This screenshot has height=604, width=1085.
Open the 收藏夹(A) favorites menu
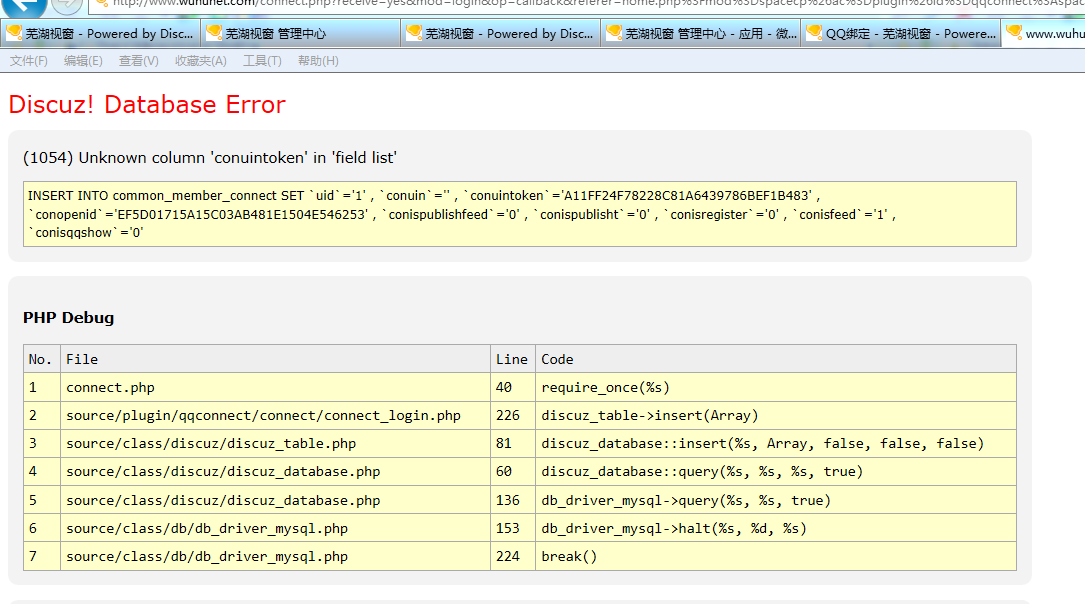pos(200,61)
